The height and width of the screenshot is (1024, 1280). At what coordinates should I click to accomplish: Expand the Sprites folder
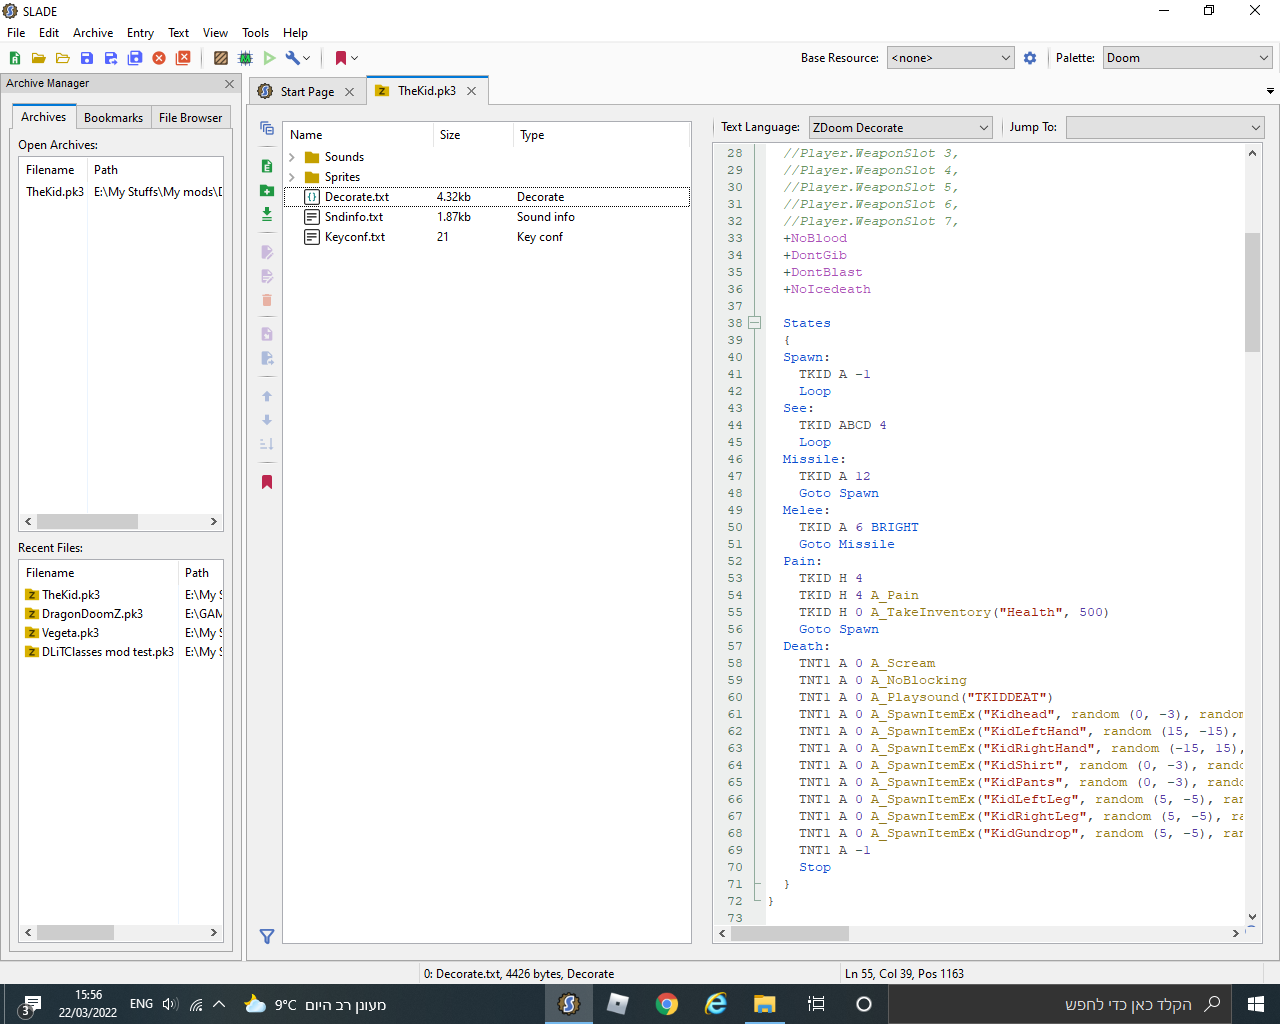[292, 177]
